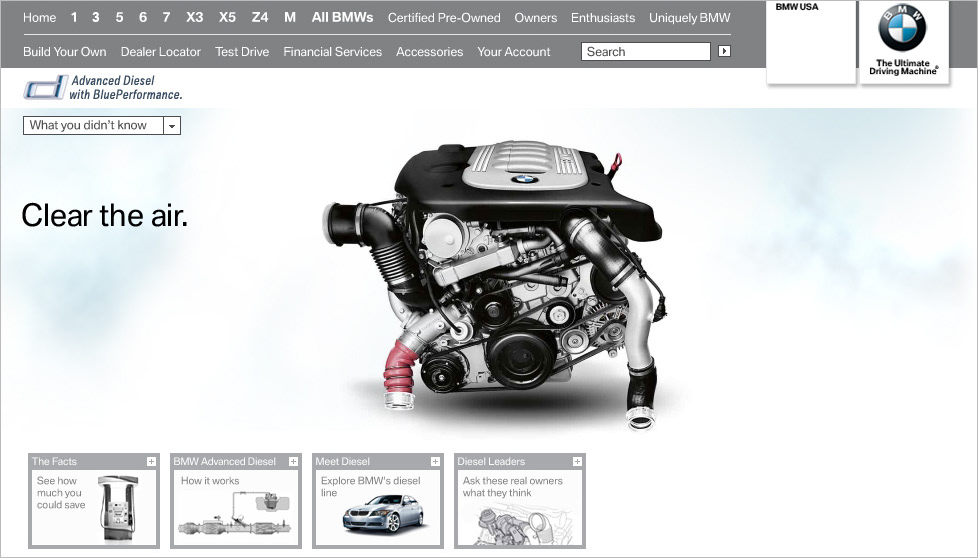
Task: Click the Search input field
Action: [x=645, y=52]
